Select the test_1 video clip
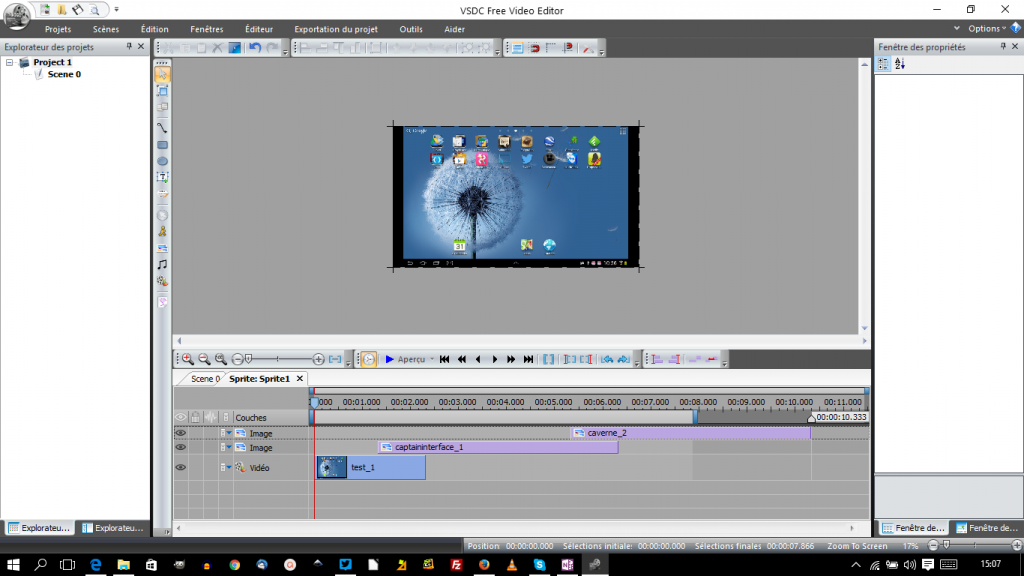1024x576 pixels. (x=371, y=467)
